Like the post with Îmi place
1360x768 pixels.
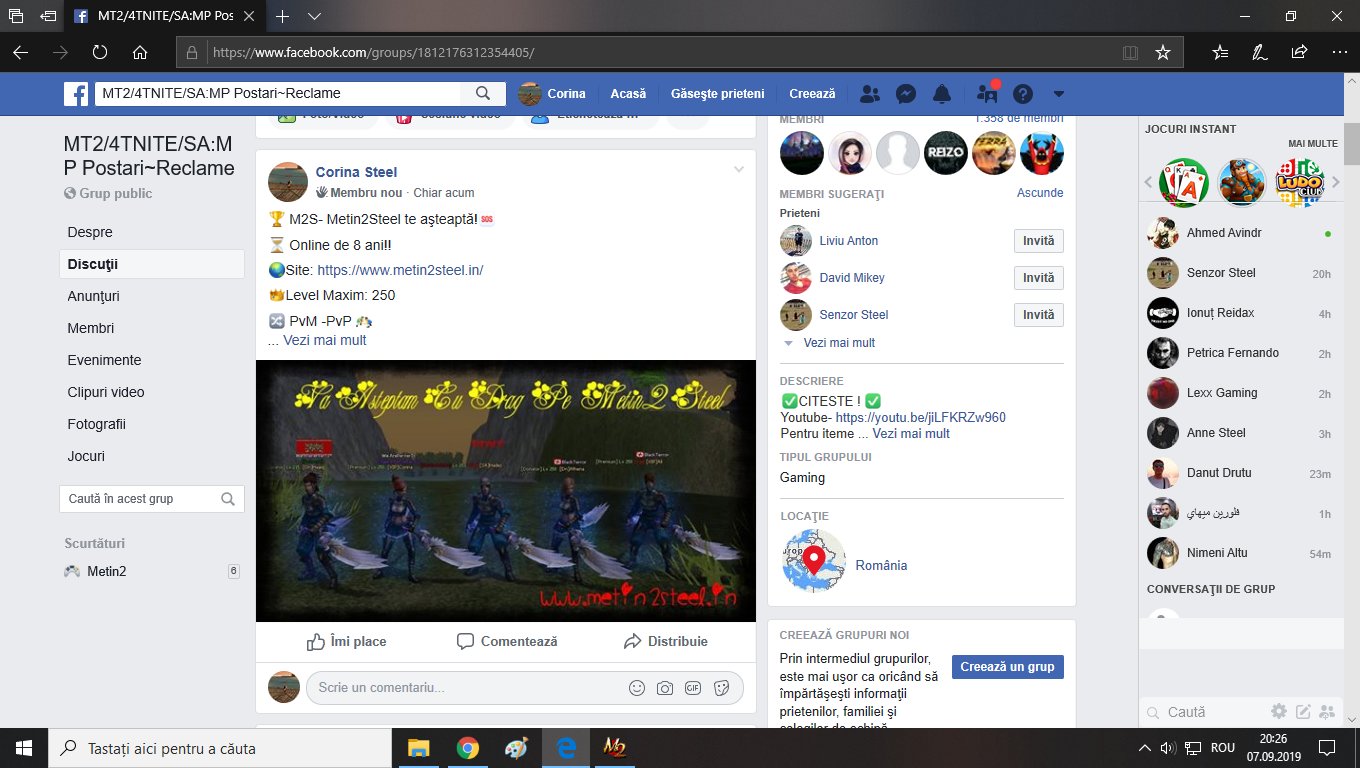pyautogui.click(x=346, y=641)
